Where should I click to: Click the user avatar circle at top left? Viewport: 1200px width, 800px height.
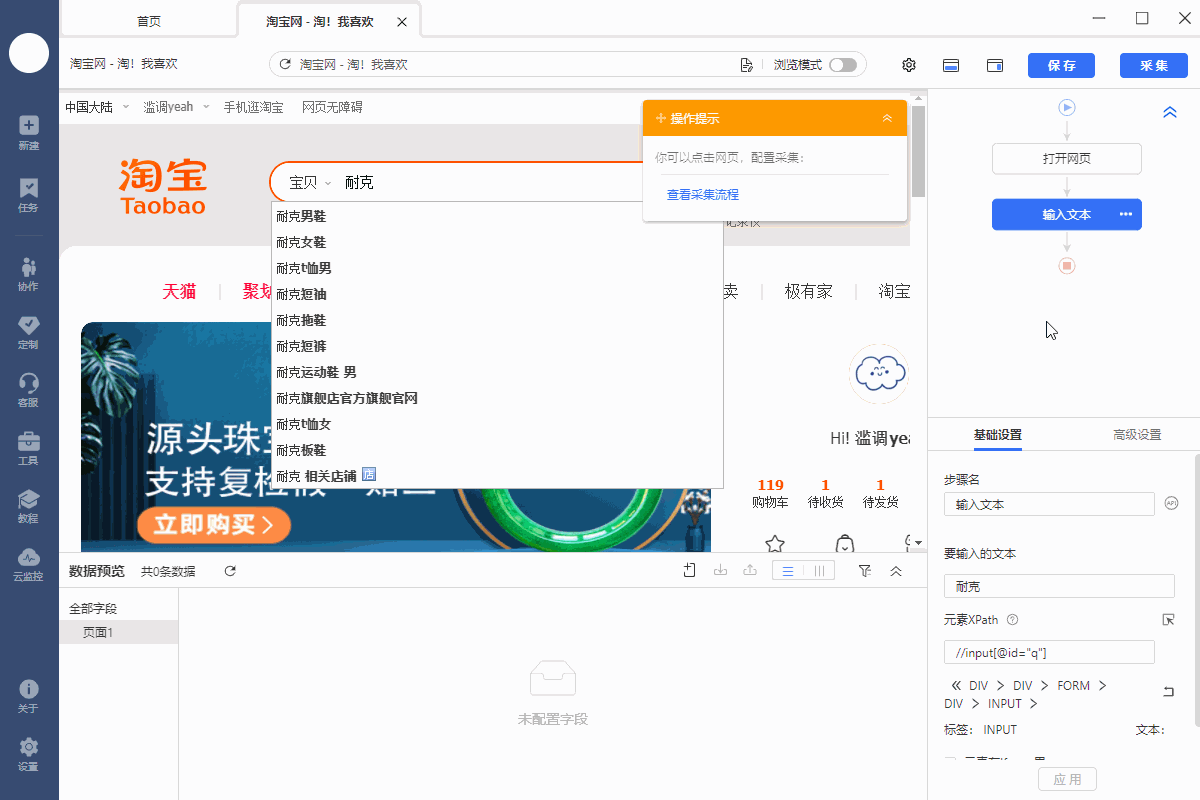tap(29, 52)
